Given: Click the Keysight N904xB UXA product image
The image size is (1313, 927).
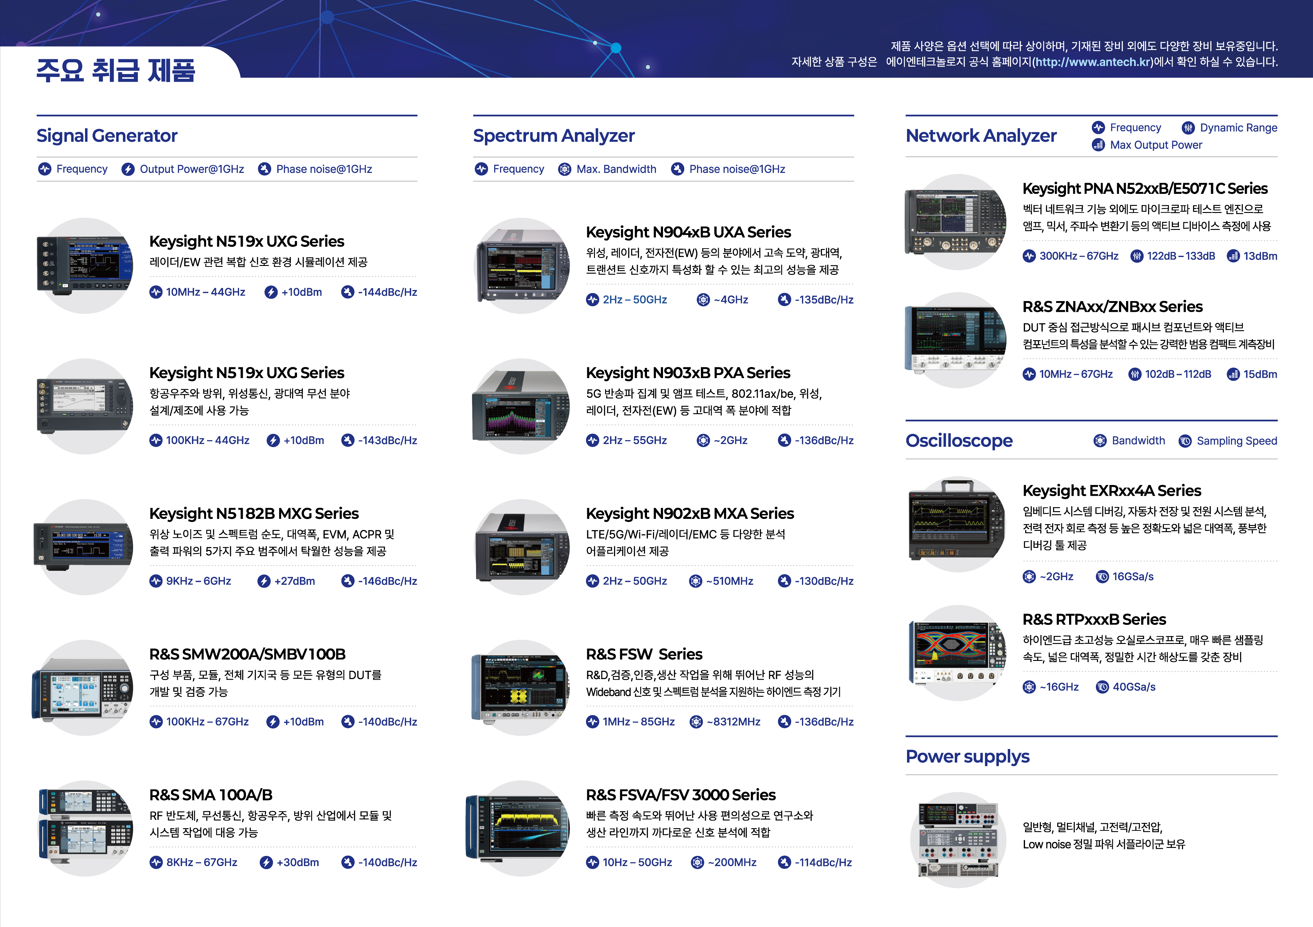Looking at the screenshot, I should coord(521,266).
